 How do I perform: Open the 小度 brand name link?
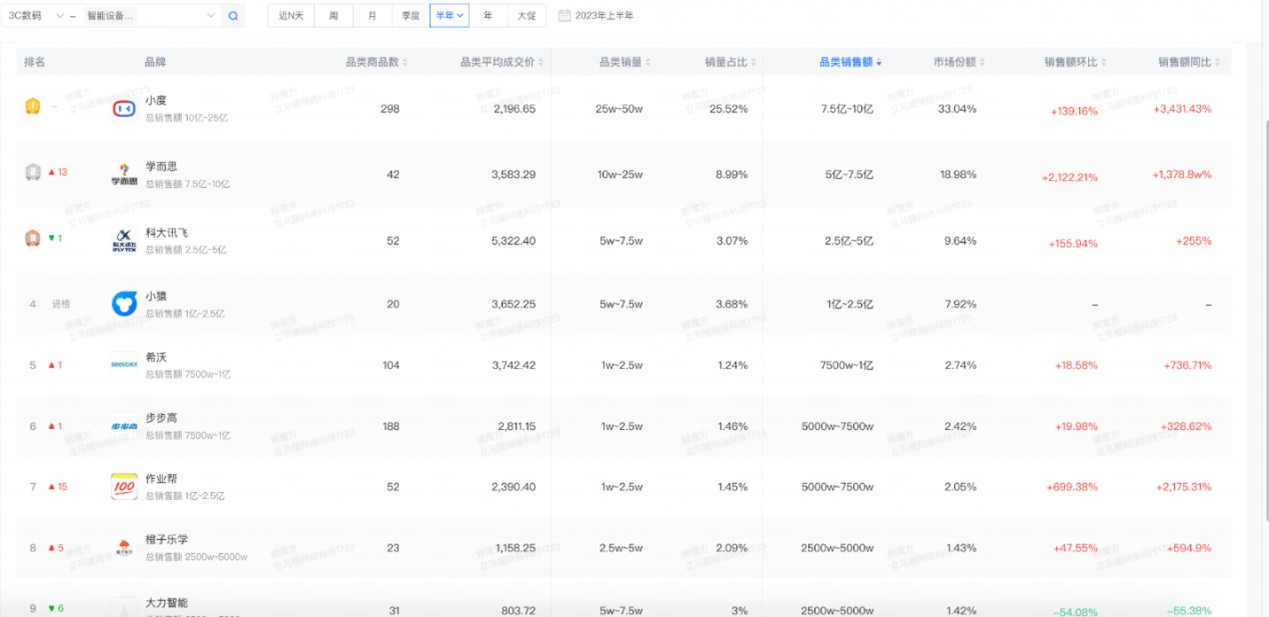point(156,101)
